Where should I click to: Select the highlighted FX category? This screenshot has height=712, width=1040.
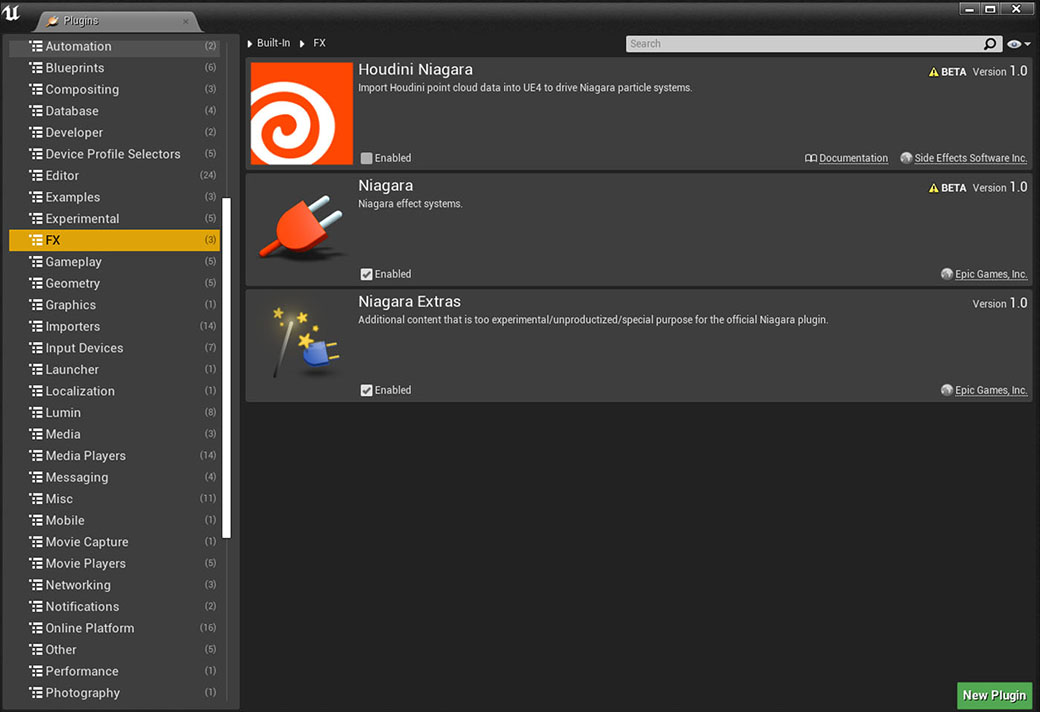[x=114, y=240]
